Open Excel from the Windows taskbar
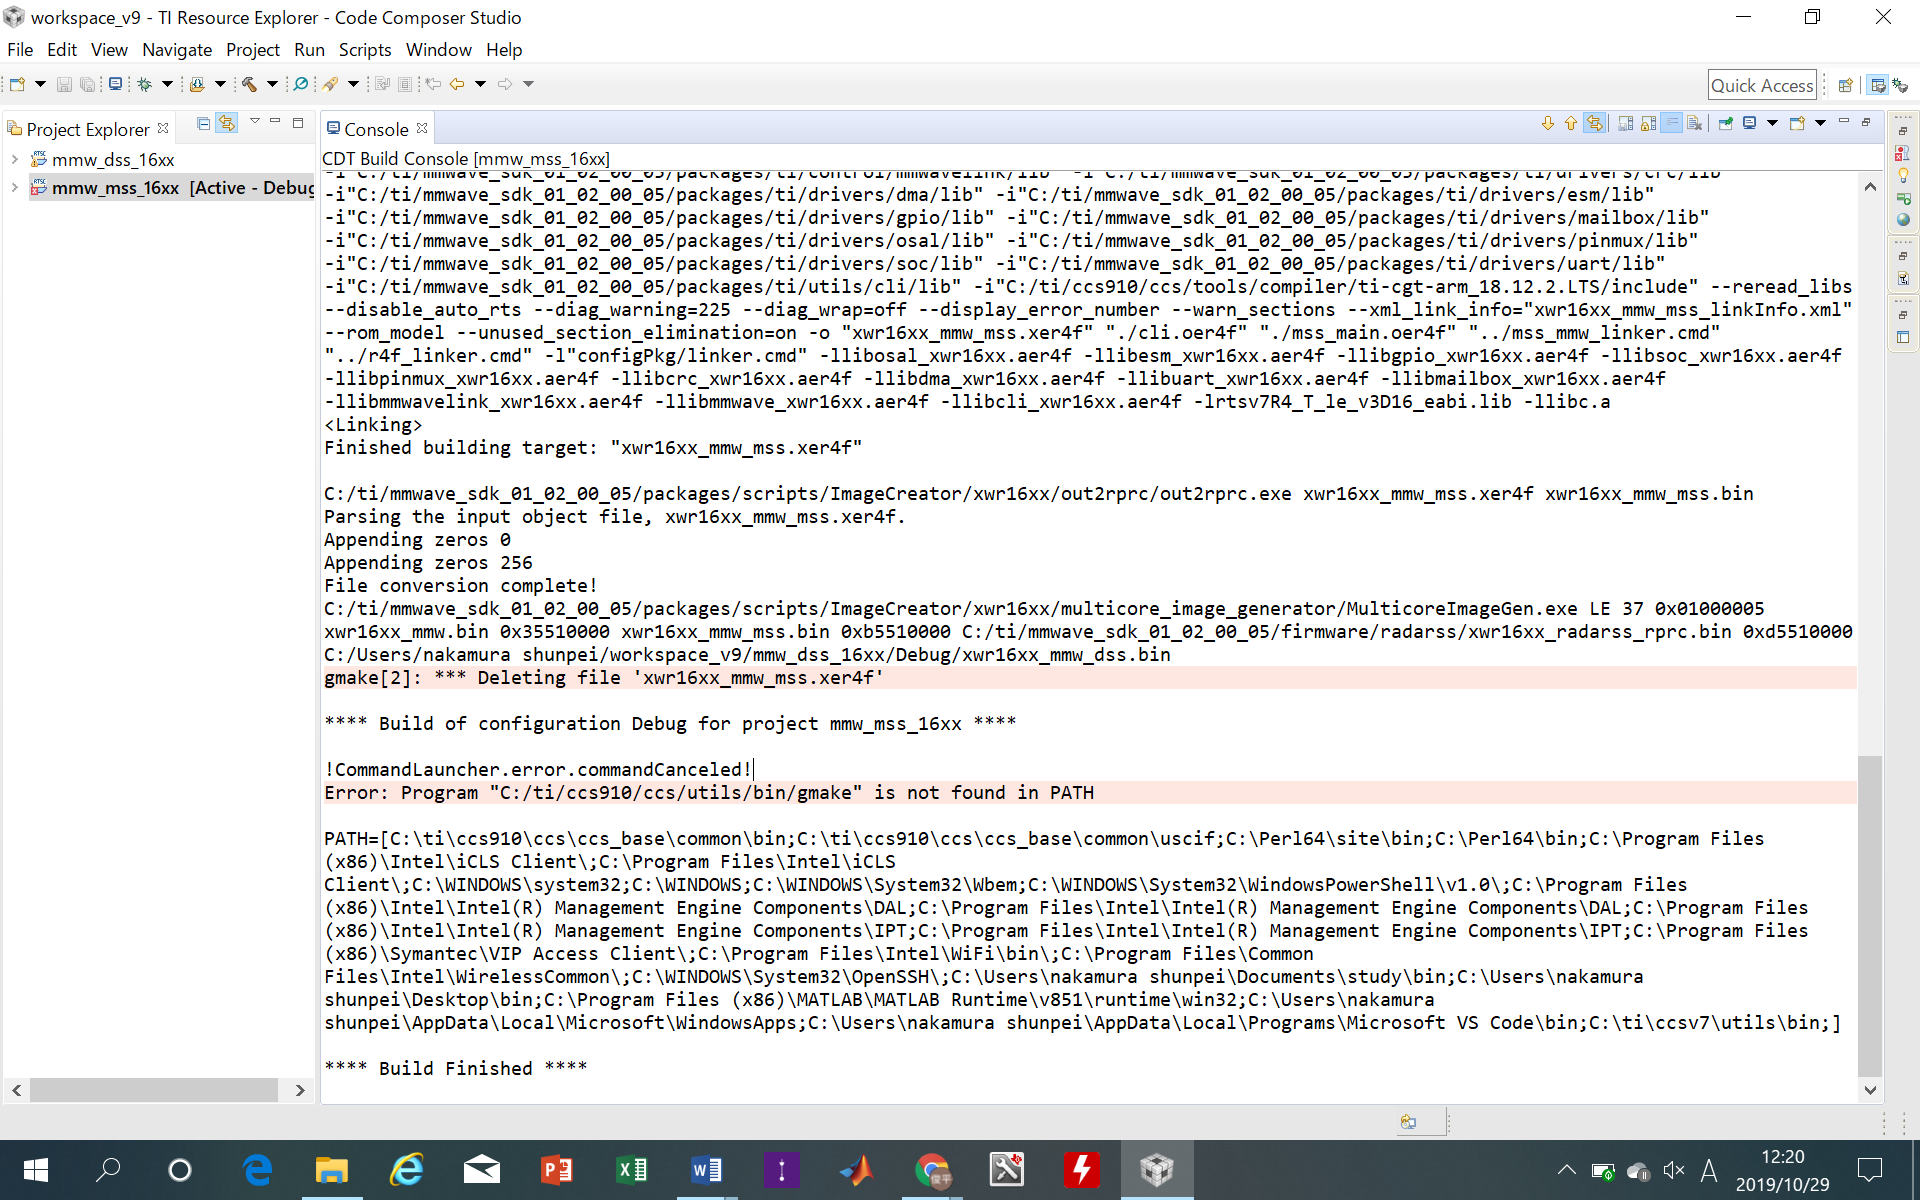Viewport: 1920px width, 1200px height. tap(631, 1170)
